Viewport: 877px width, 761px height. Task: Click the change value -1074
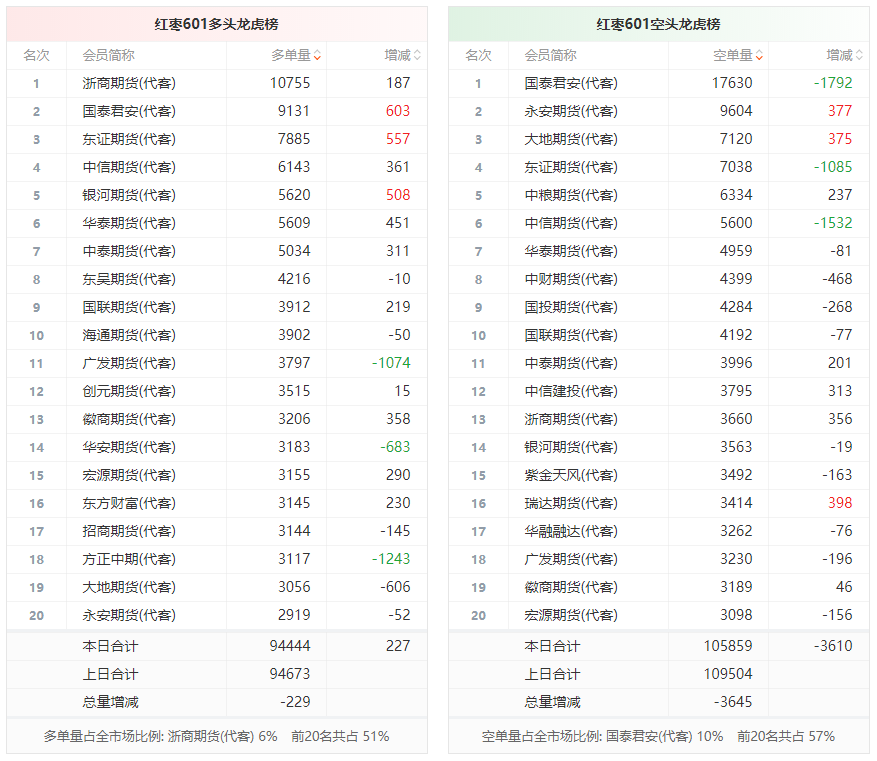[x=391, y=363]
